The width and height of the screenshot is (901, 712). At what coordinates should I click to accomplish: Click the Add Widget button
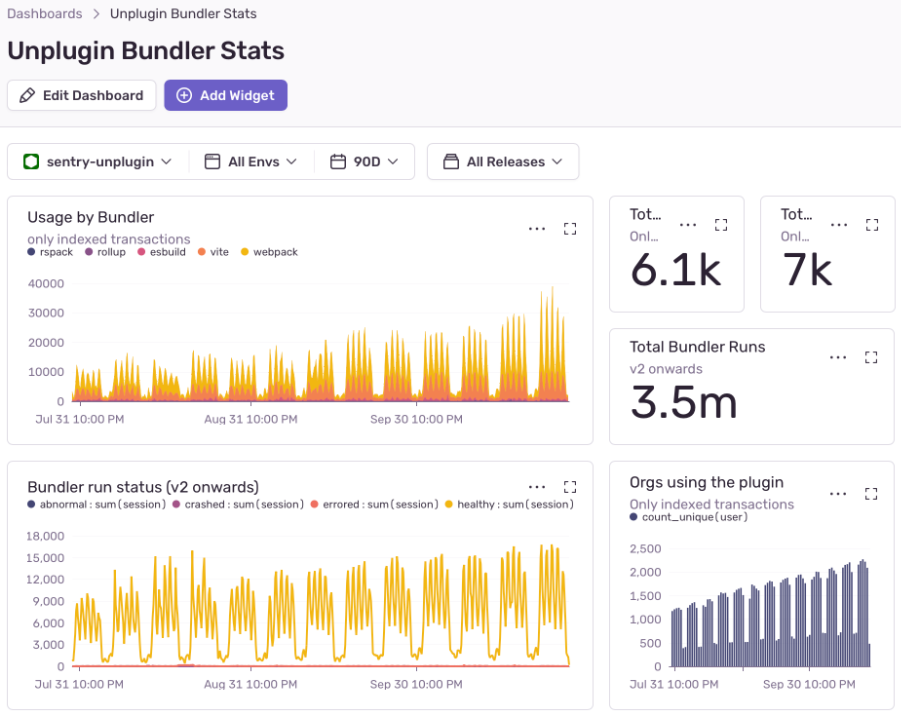pos(225,95)
